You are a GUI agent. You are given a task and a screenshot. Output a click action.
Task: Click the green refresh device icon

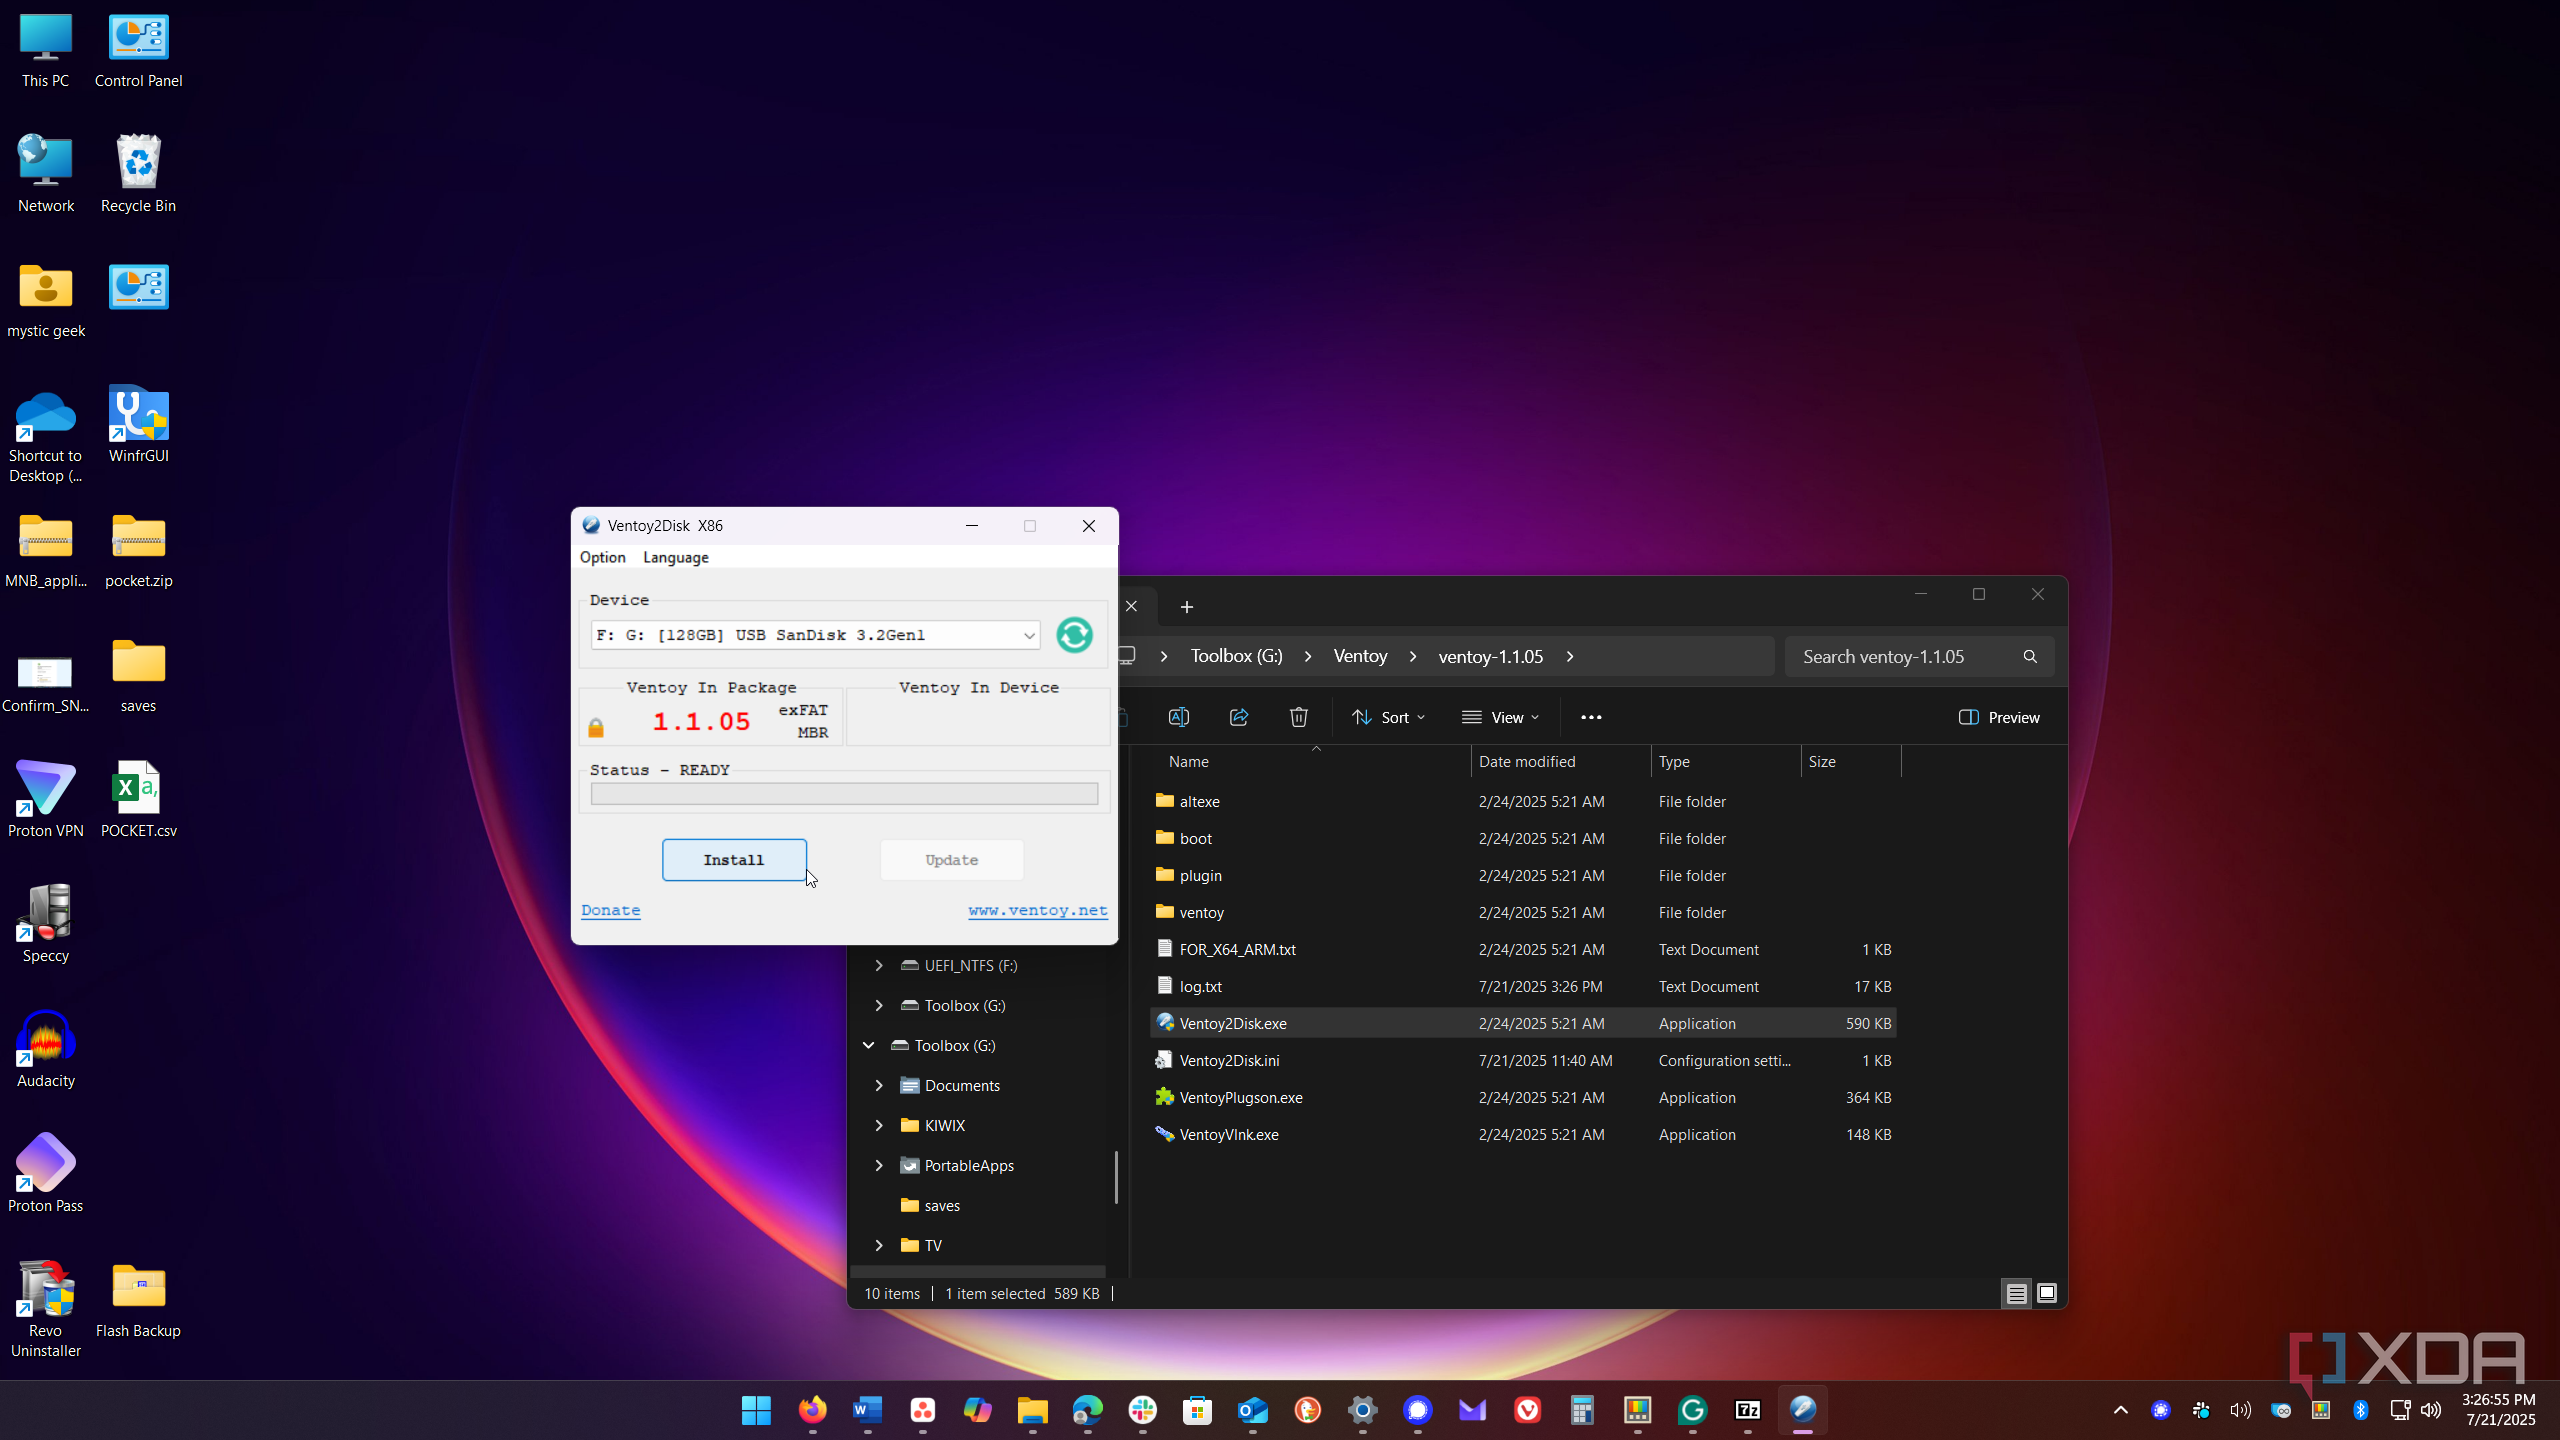(x=1074, y=635)
